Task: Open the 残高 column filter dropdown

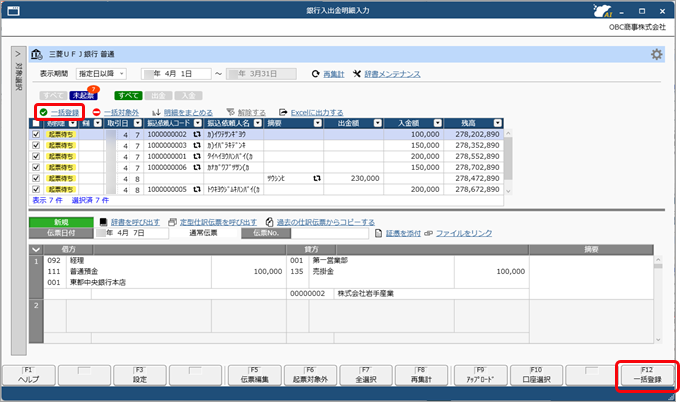Action: (x=497, y=123)
